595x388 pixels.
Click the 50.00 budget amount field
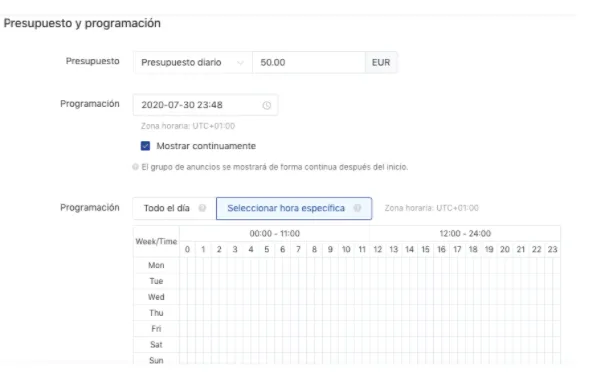coord(309,62)
